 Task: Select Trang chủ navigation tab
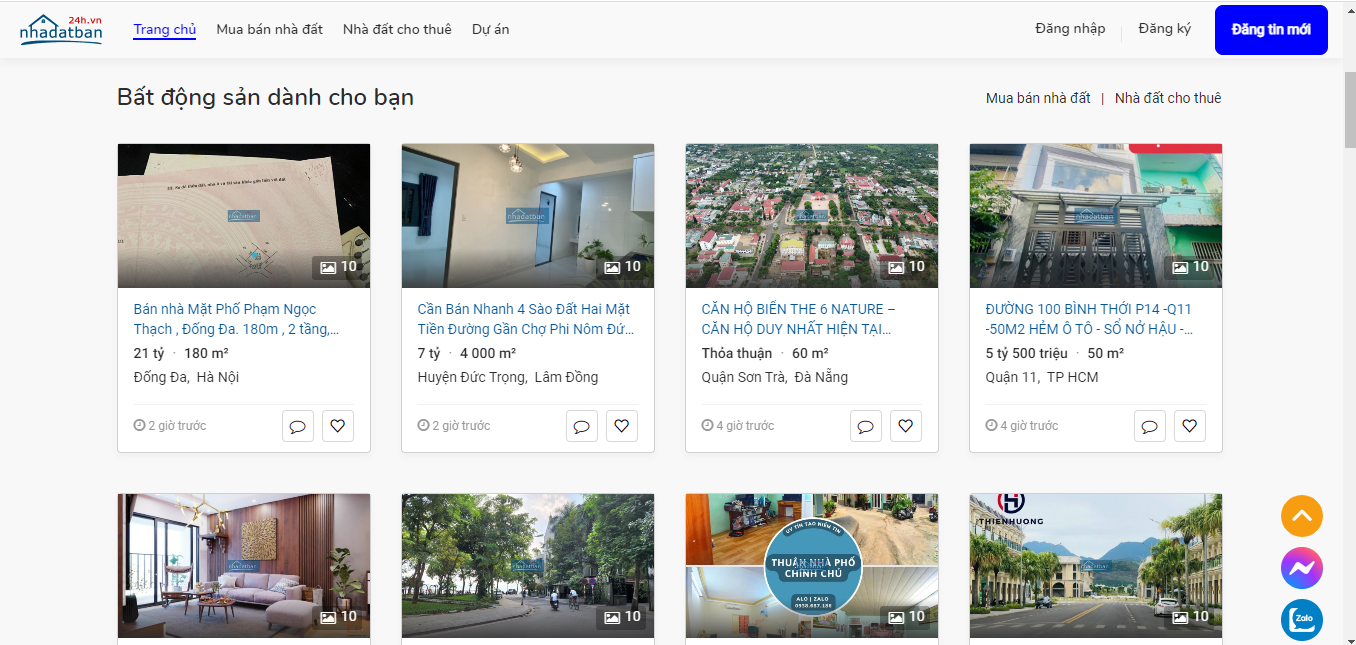[165, 29]
